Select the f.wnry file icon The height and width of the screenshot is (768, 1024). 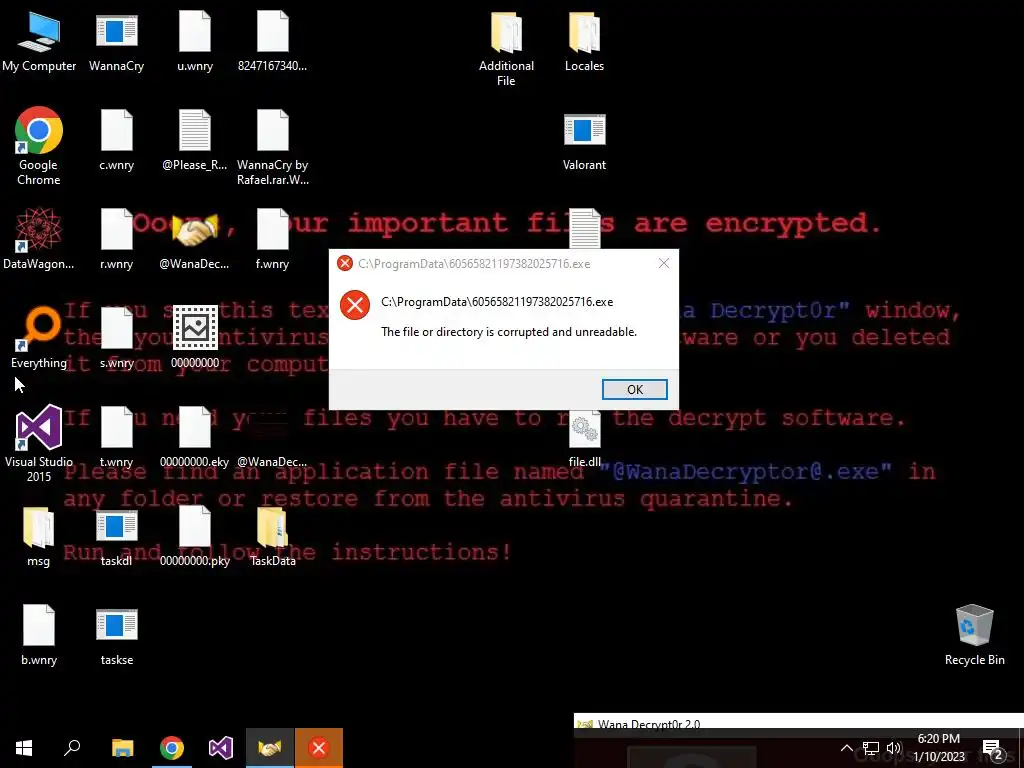pyautogui.click(x=272, y=239)
